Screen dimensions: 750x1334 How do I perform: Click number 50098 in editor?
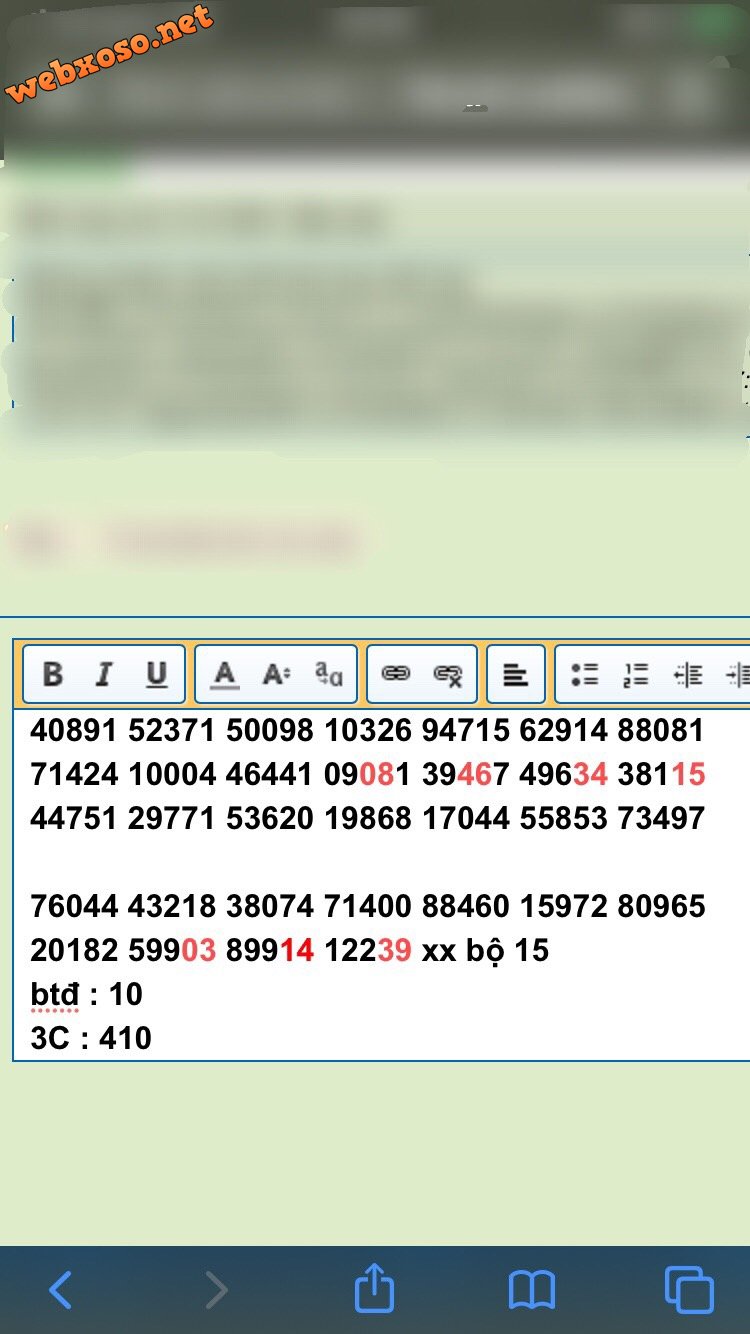(270, 730)
